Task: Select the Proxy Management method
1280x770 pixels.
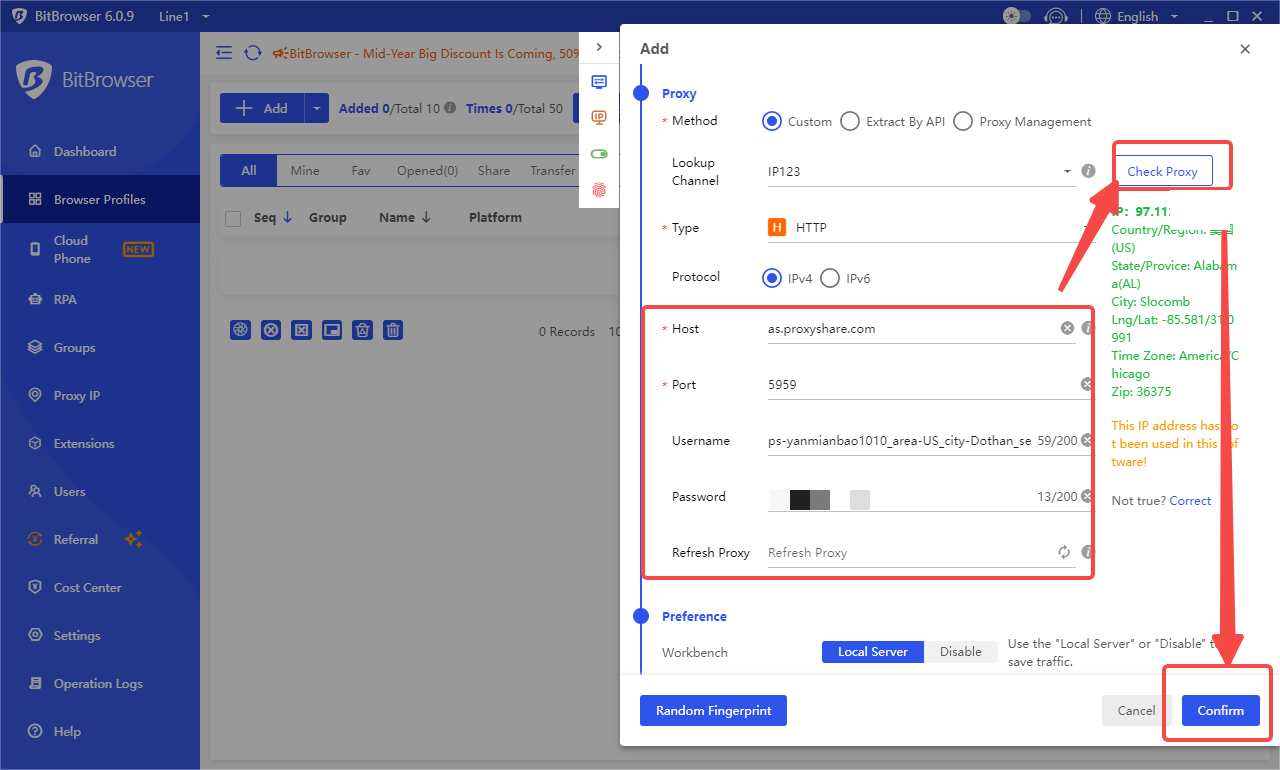Action: pyautogui.click(x=963, y=121)
